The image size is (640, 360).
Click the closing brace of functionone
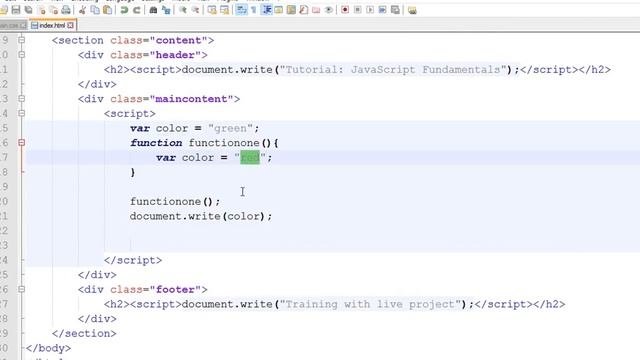pos(133,172)
